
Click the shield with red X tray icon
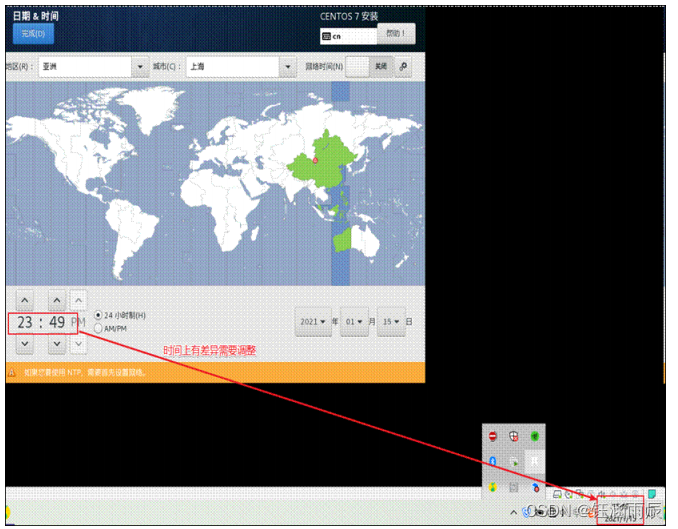pyautogui.click(x=514, y=436)
